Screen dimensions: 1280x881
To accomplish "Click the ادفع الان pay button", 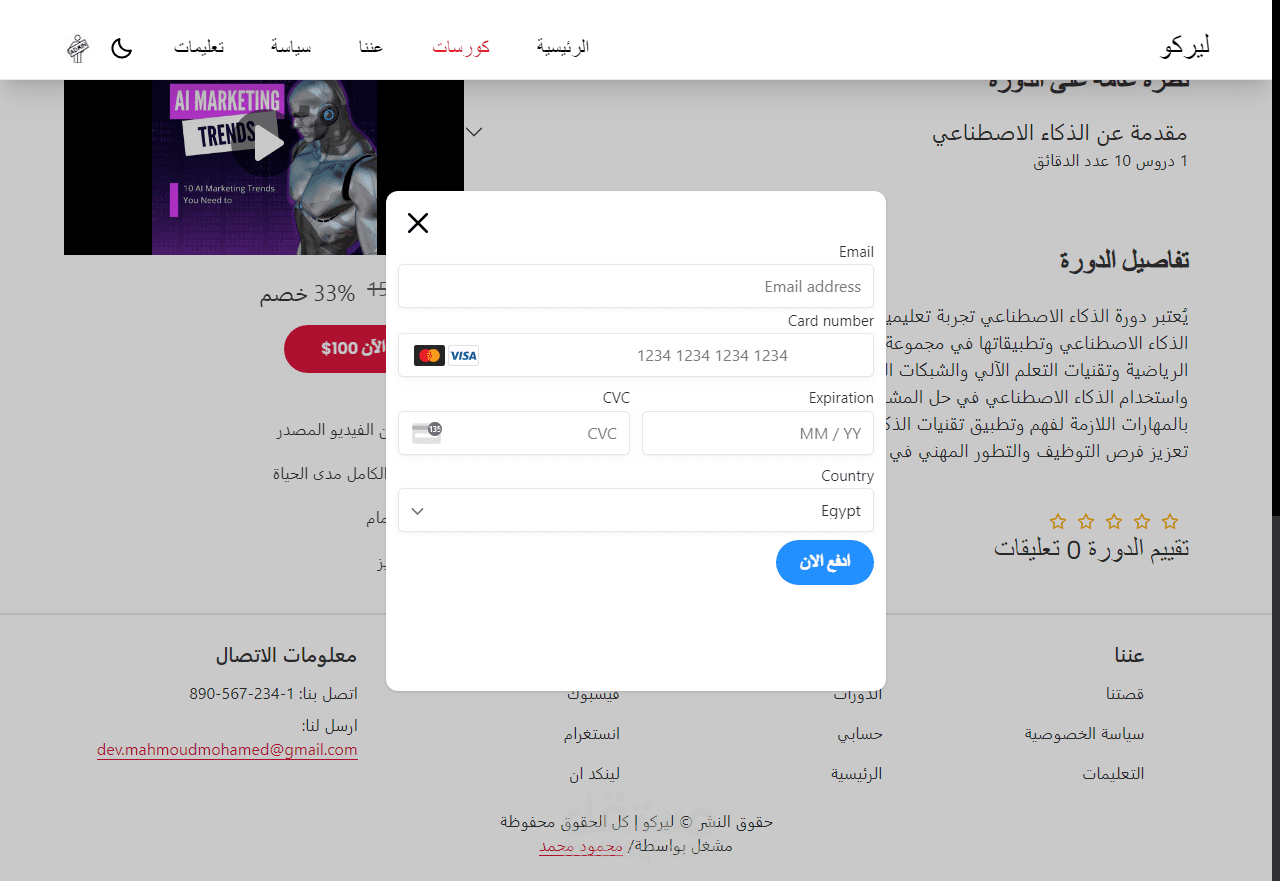I will coord(825,562).
